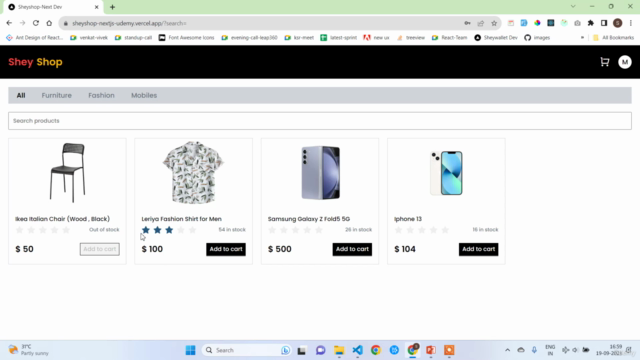Open the weather widget 31°C

[29, 350]
